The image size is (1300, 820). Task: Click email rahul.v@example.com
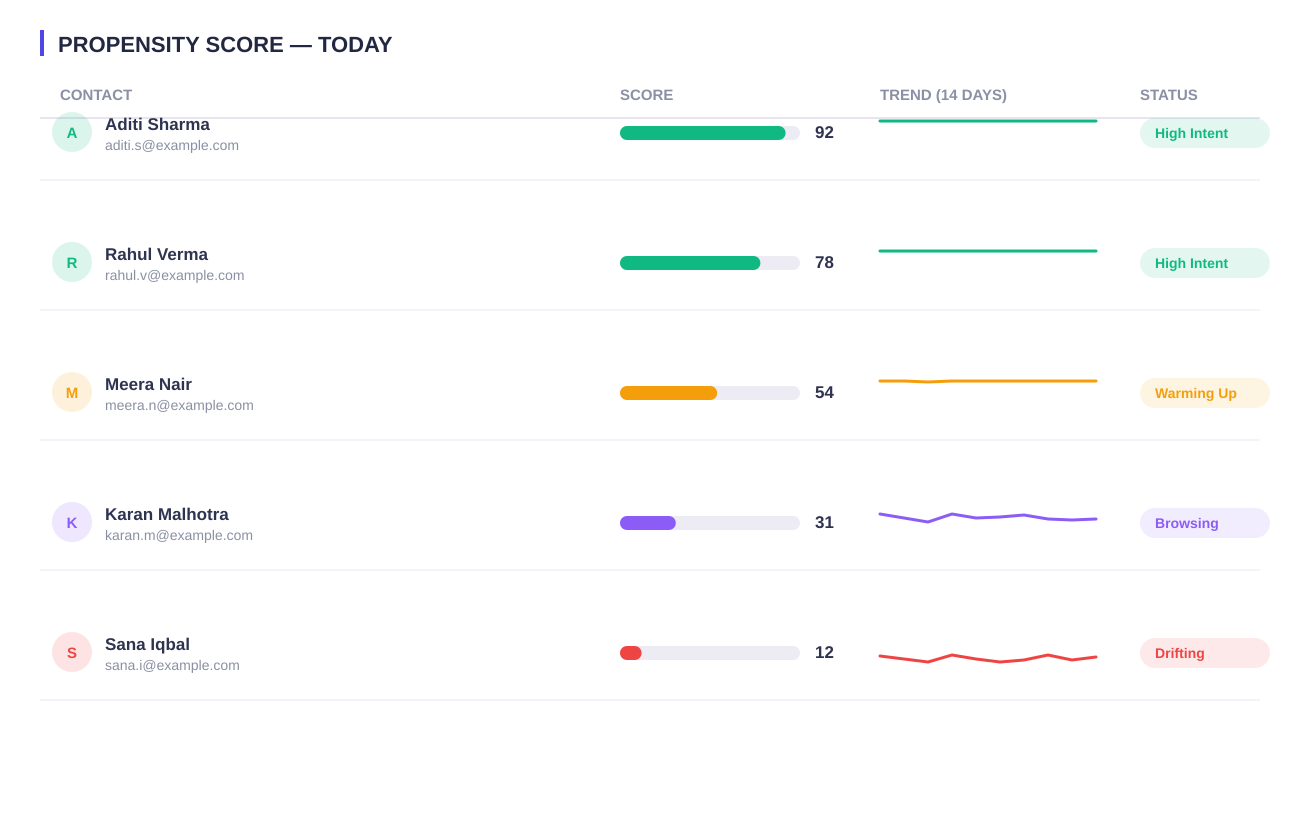(x=174, y=275)
